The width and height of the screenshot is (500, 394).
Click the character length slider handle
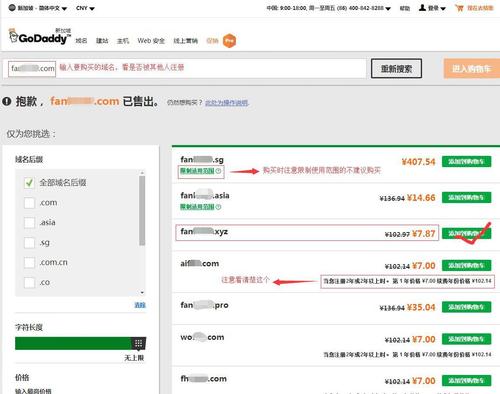point(139,343)
